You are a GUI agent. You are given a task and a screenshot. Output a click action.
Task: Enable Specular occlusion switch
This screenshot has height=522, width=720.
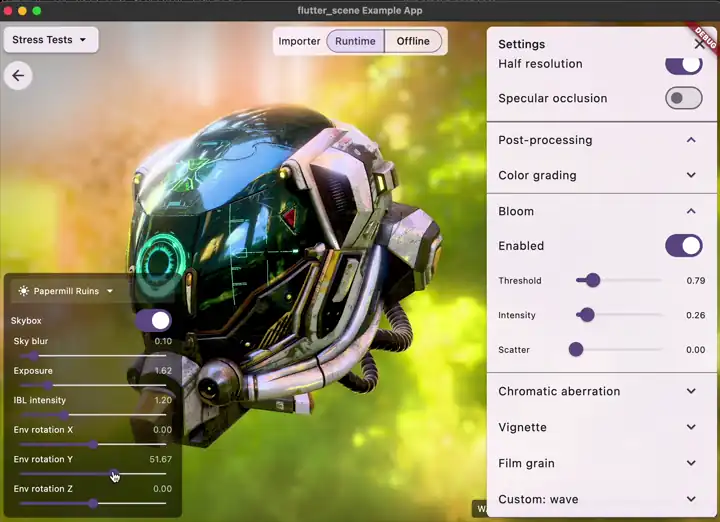(683, 98)
